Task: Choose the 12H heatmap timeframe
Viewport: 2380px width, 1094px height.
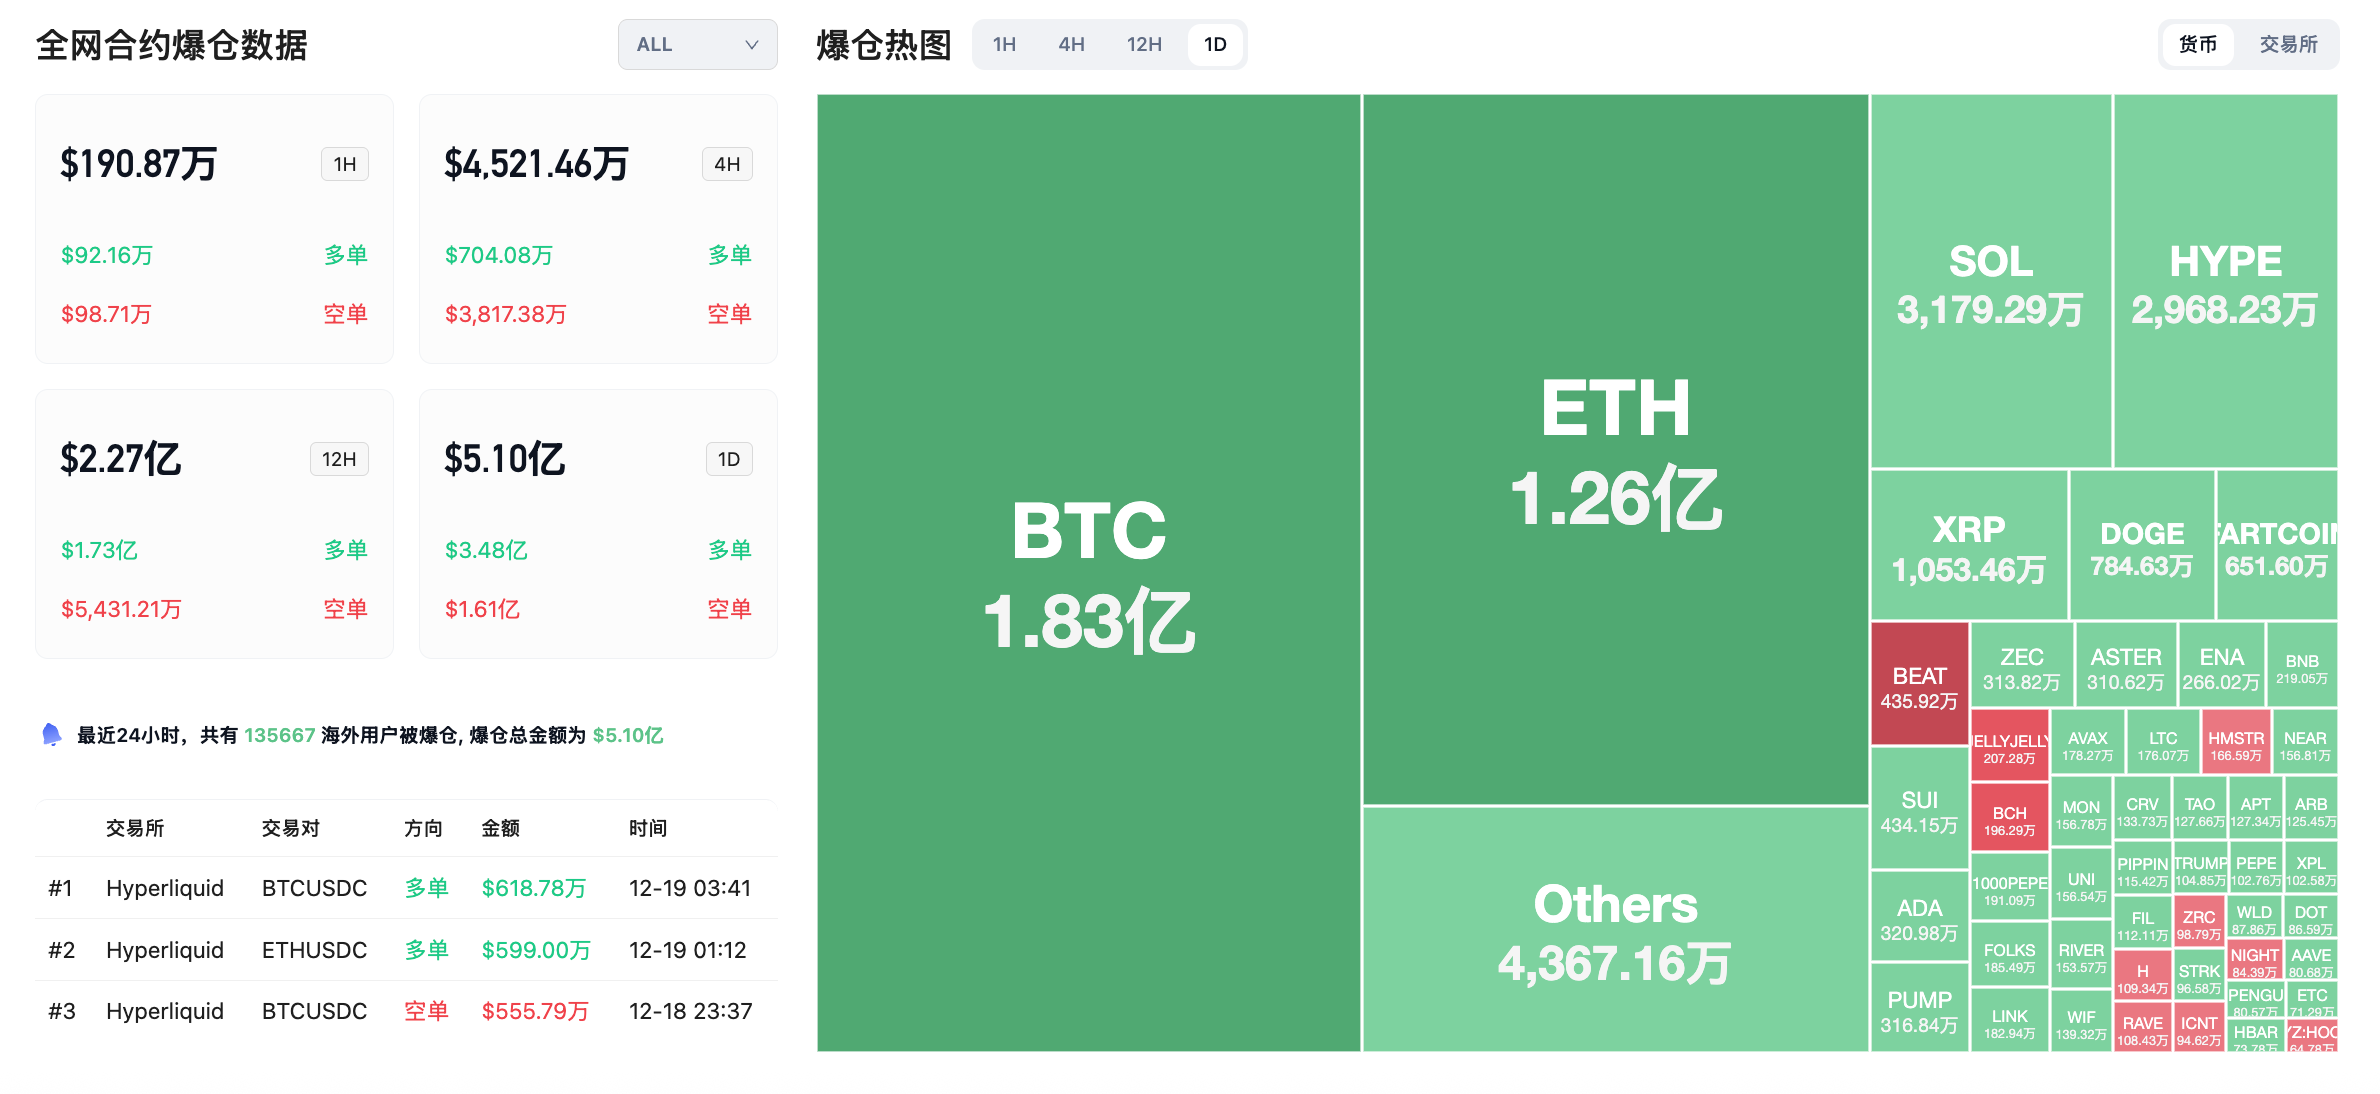Action: (1144, 45)
